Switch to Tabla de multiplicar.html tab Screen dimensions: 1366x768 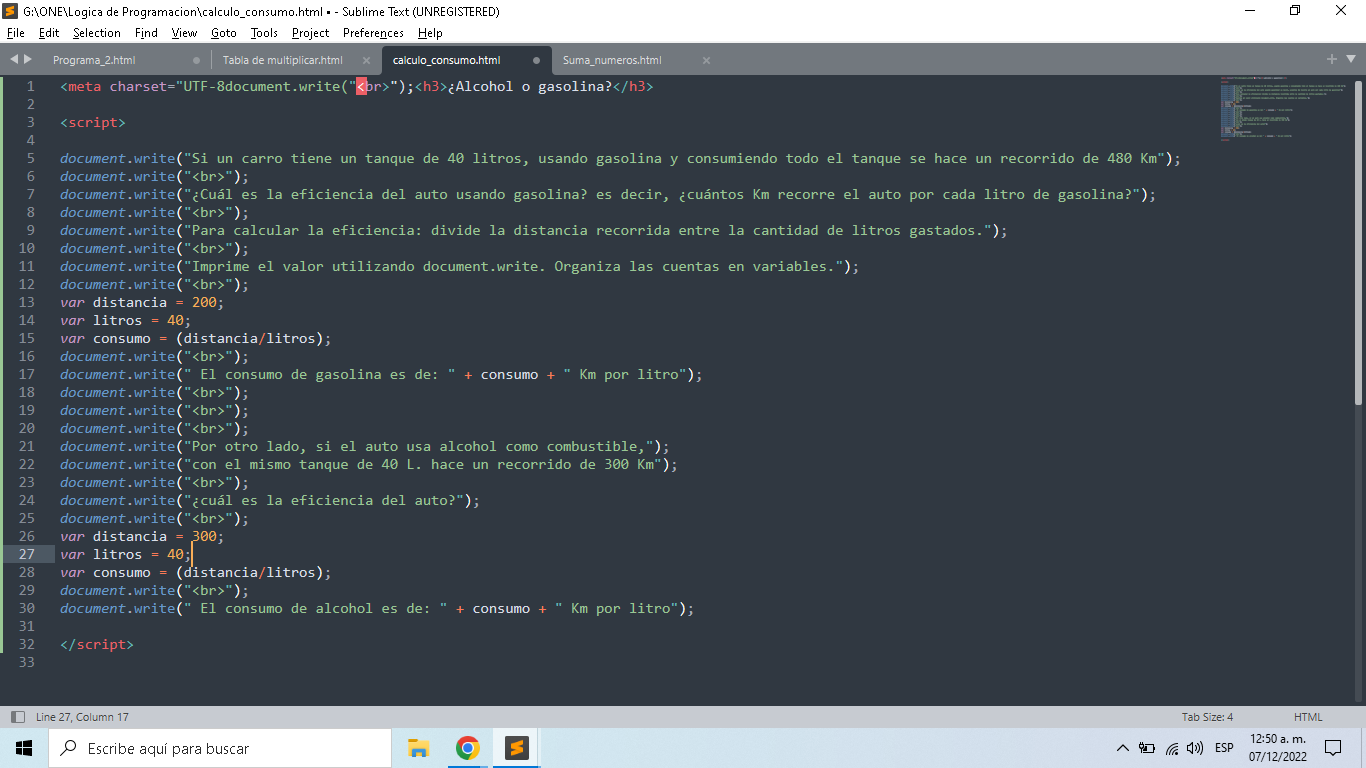tap(282, 60)
